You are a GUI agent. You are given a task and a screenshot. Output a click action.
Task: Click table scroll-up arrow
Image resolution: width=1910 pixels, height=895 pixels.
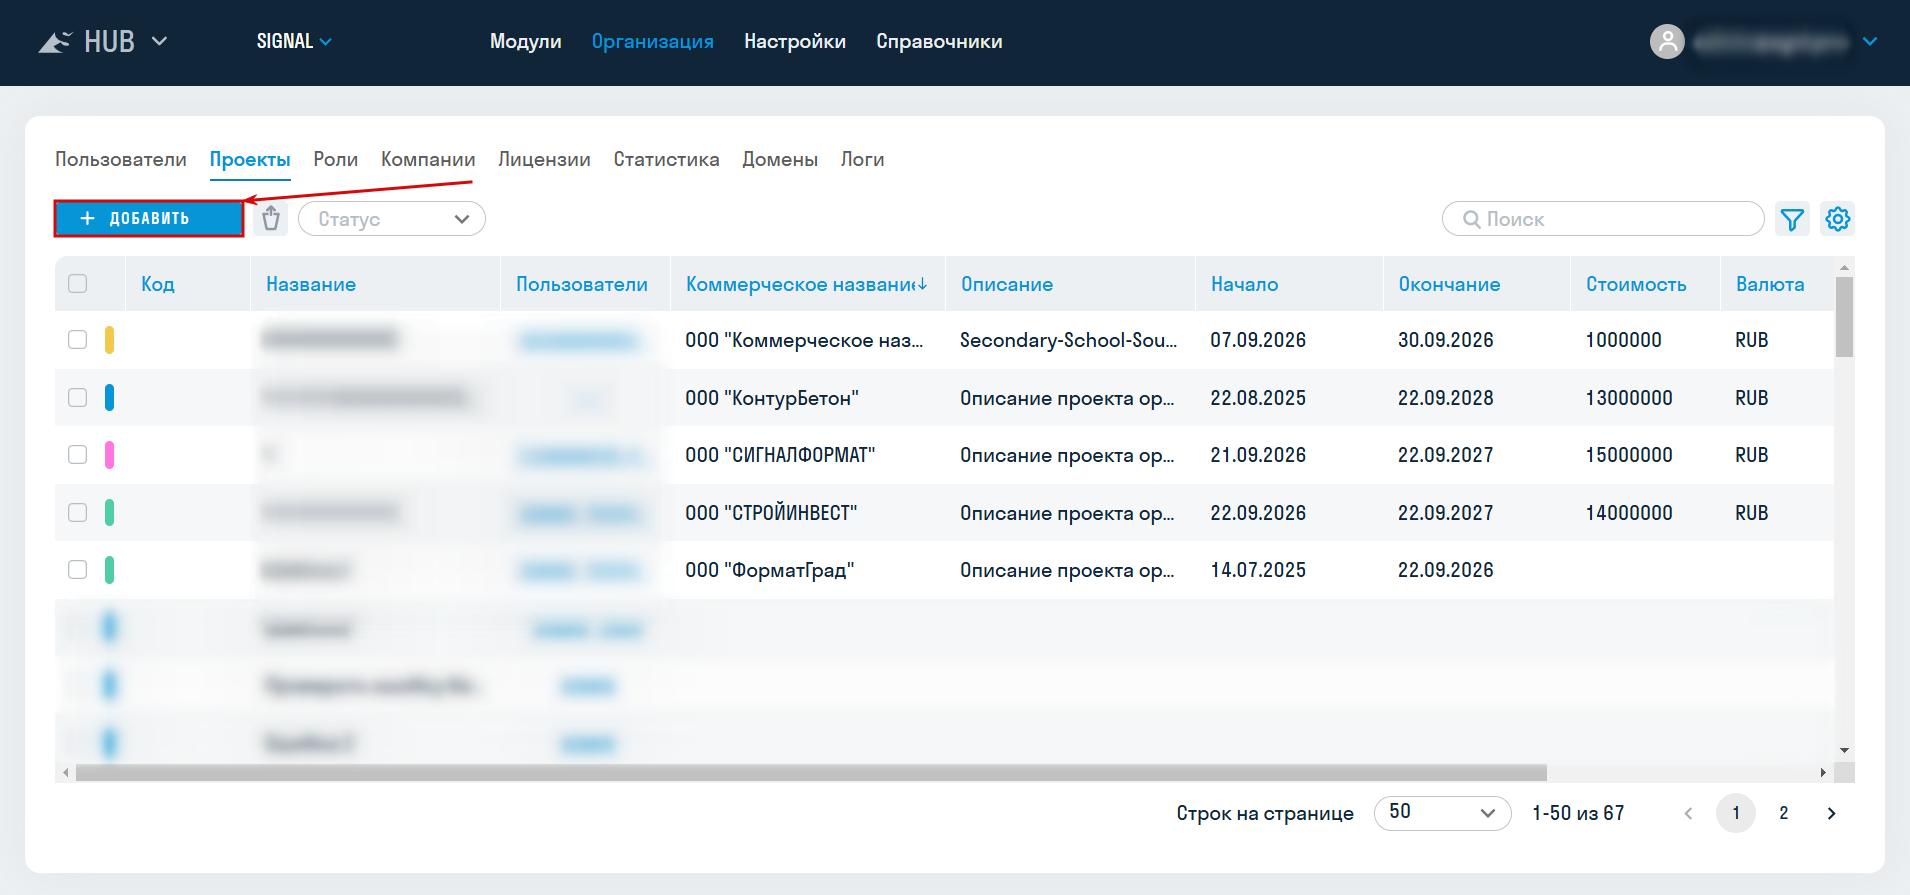click(x=1844, y=268)
